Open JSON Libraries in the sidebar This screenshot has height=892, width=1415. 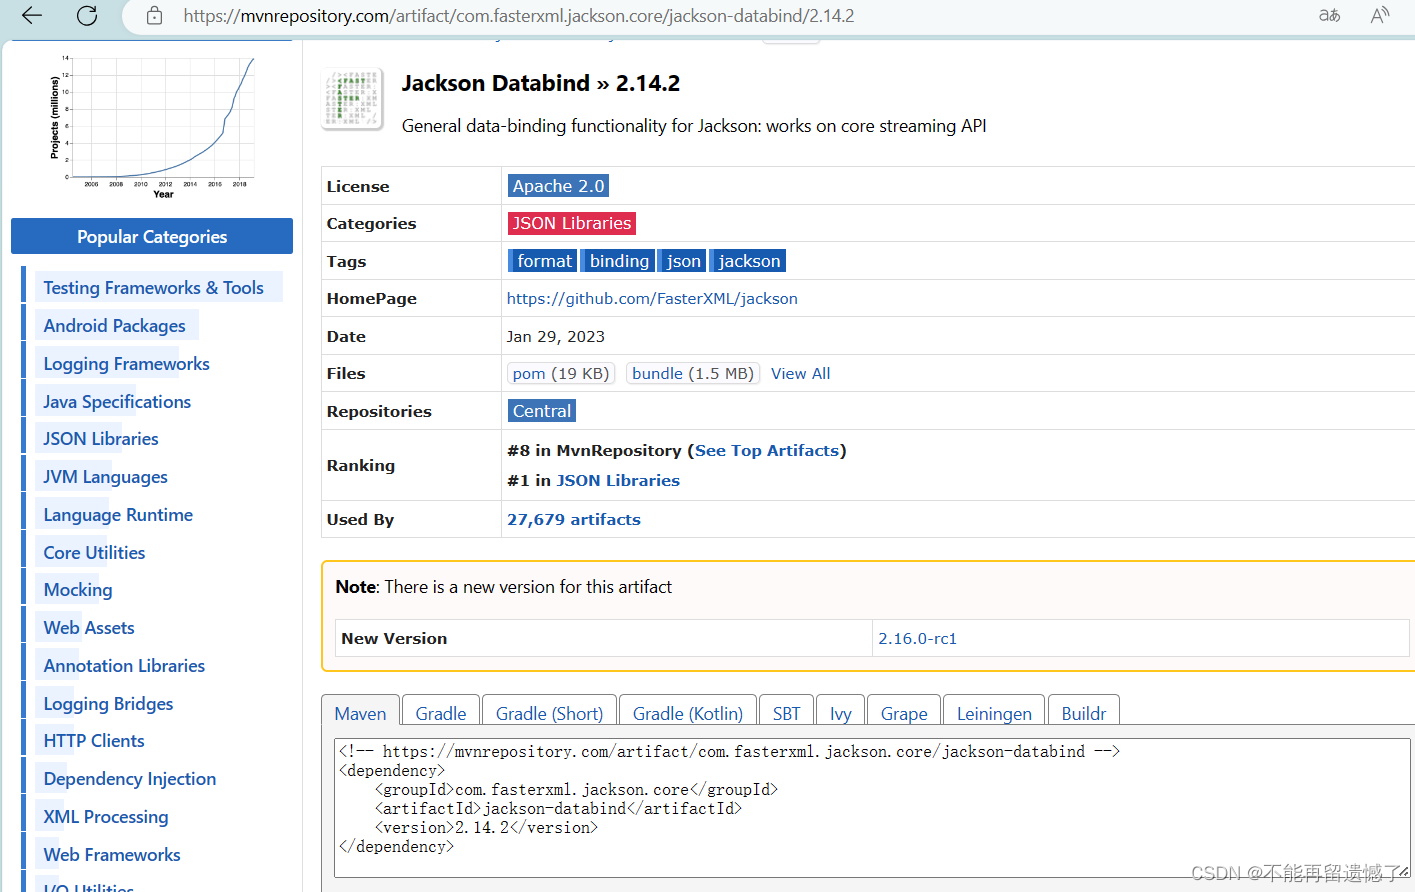[101, 439]
